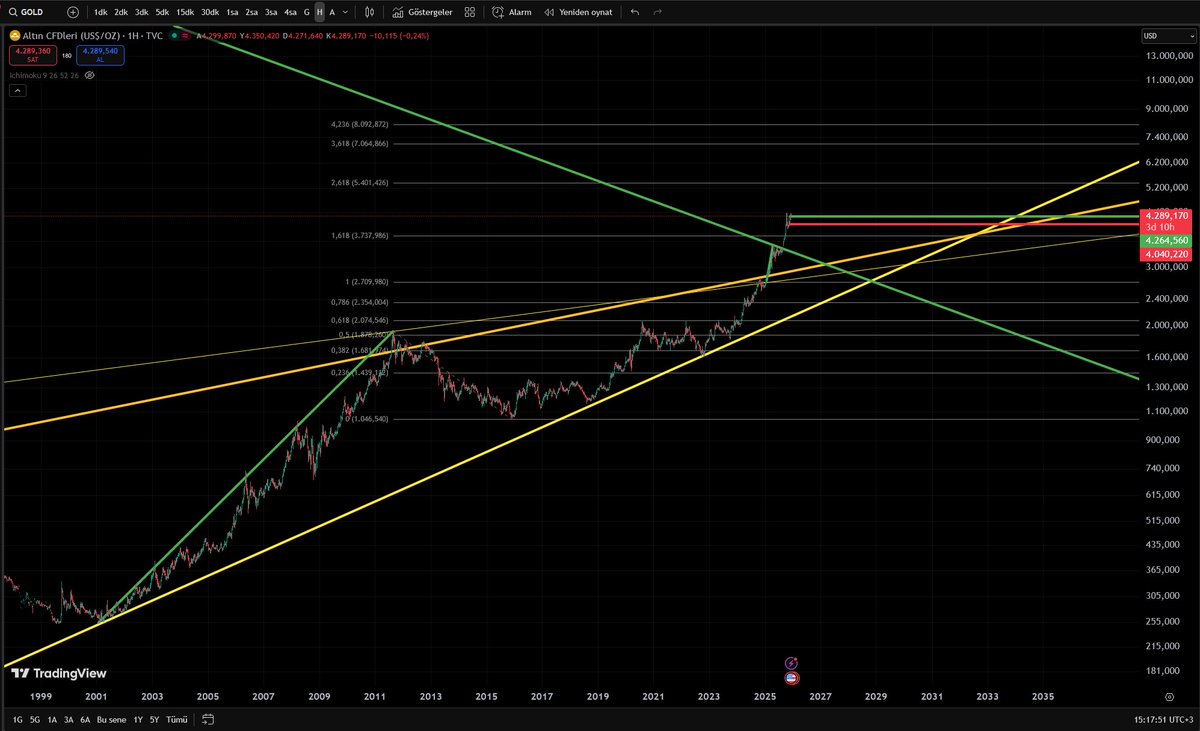Set date range to 5Y
The width and height of the screenshot is (1200, 731).
coord(153,719)
